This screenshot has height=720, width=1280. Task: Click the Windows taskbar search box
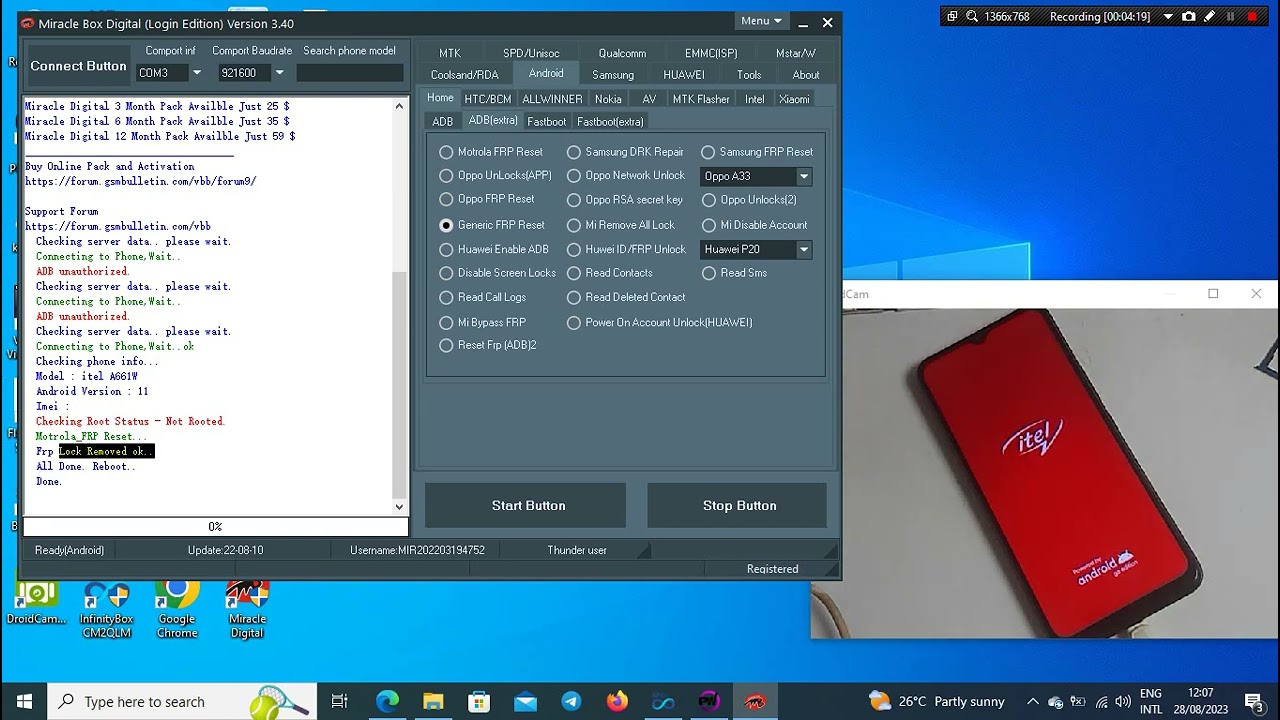point(182,701)
